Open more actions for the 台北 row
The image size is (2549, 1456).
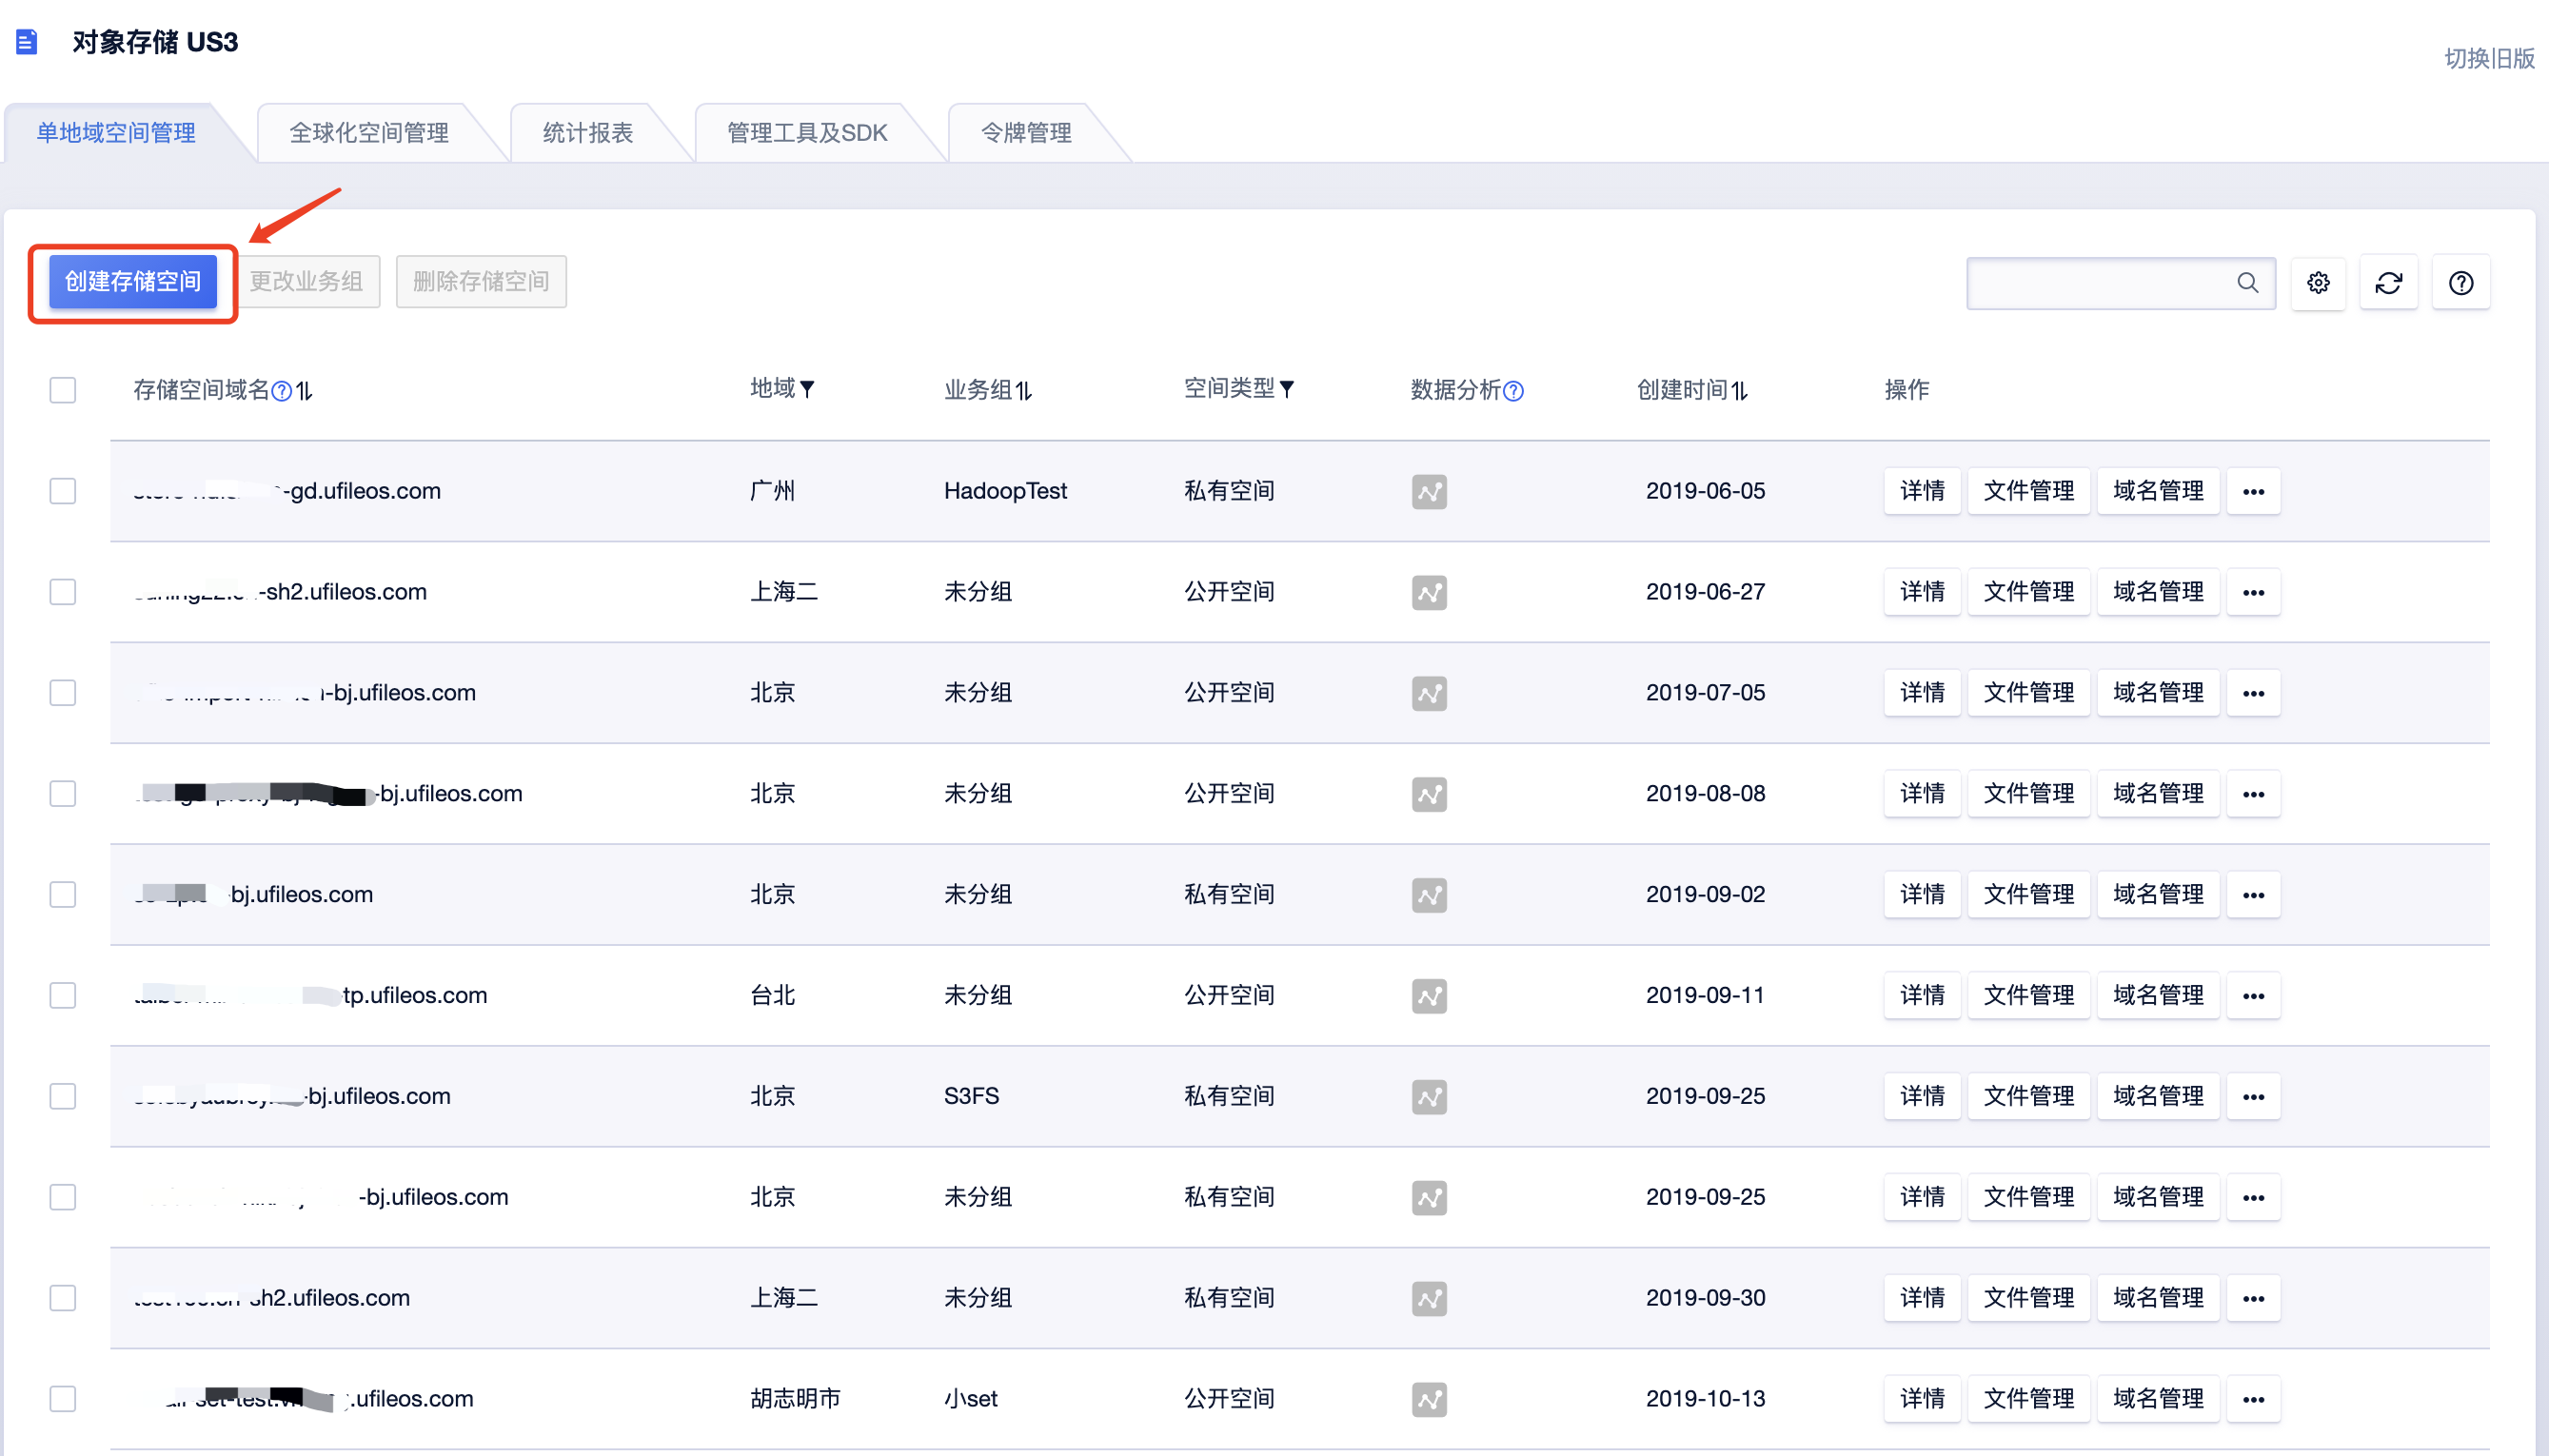click(x=2252, y=996)
